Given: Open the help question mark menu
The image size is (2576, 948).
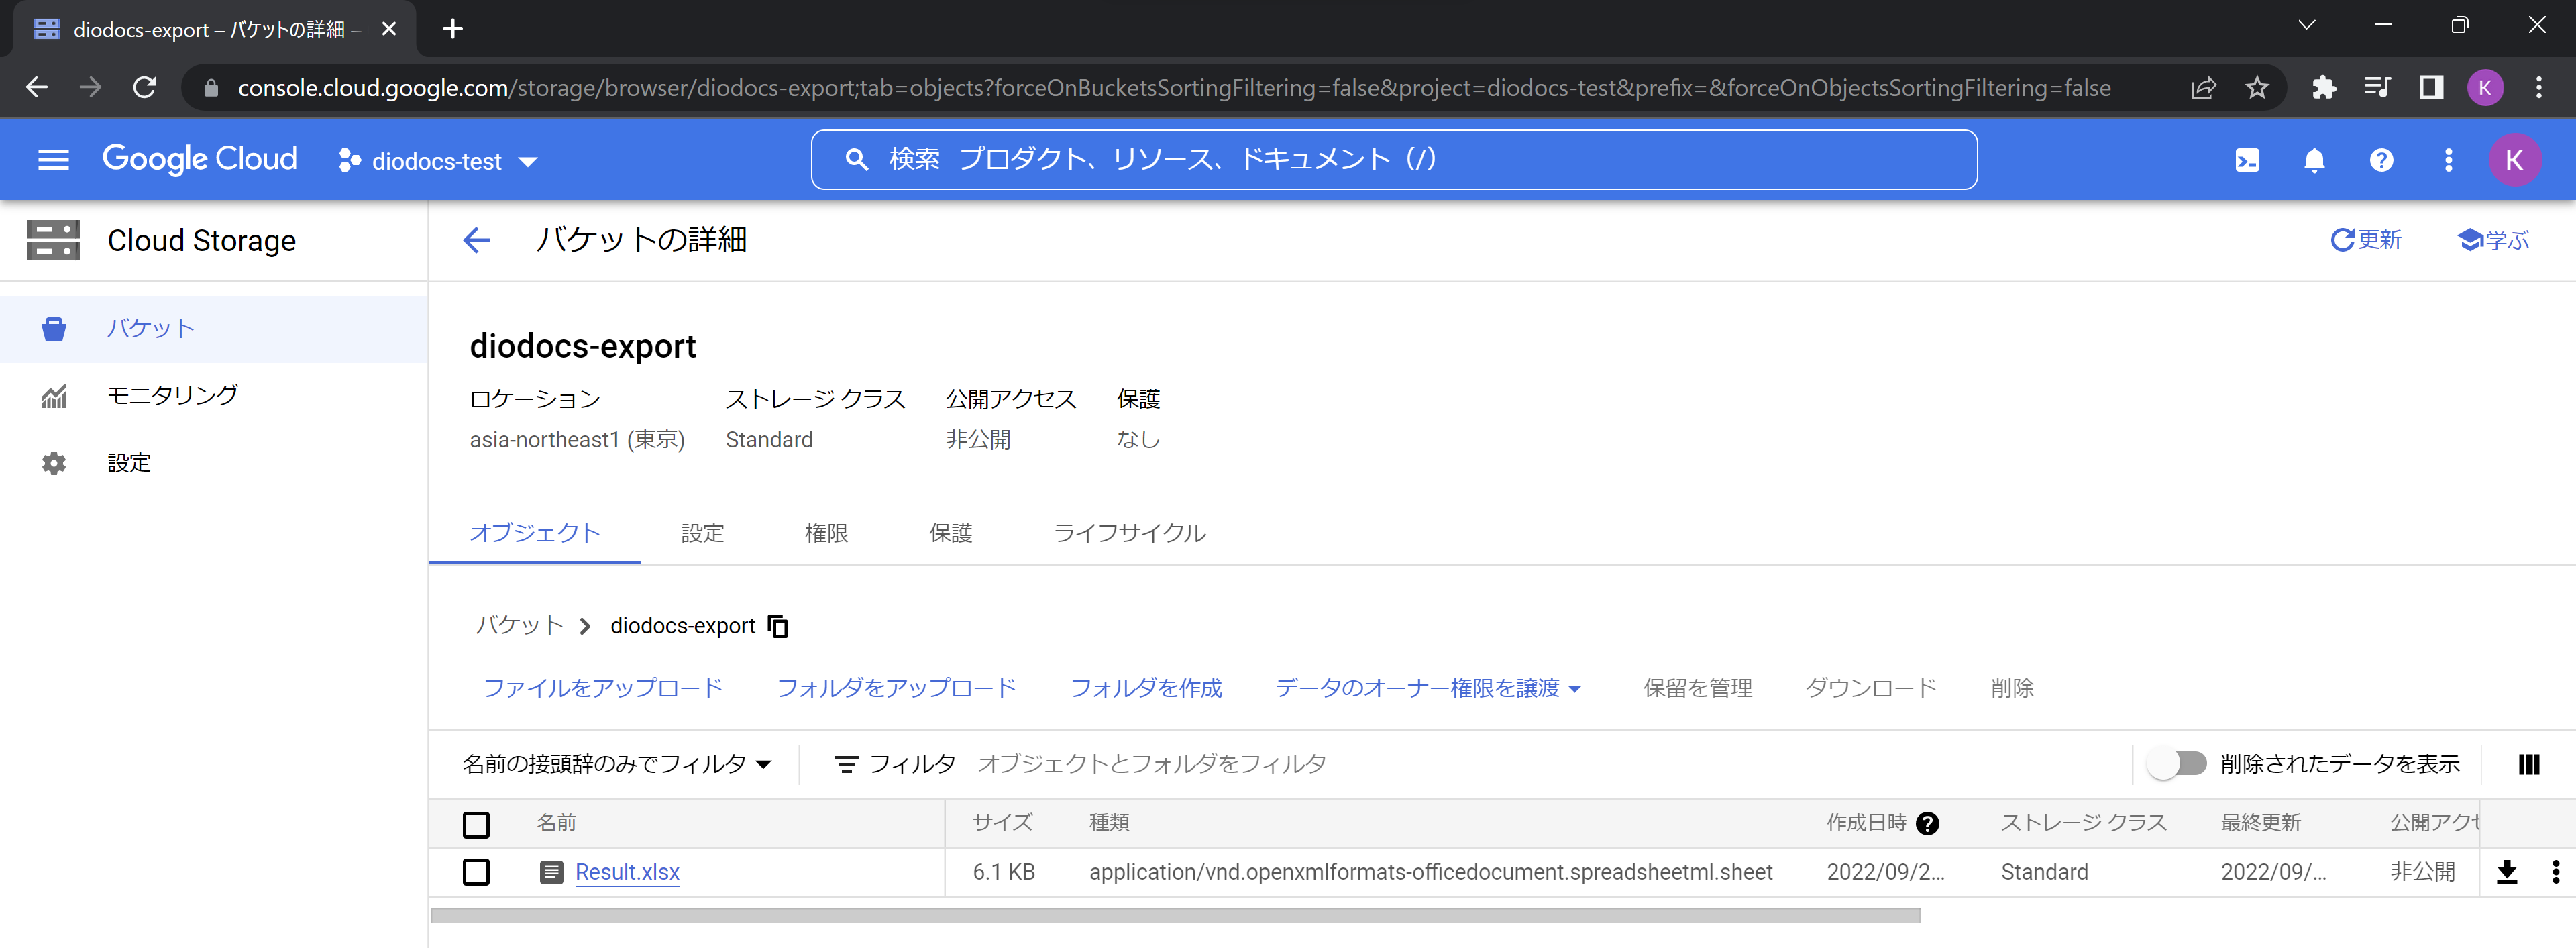Looking at the screenshot, I should tap(2381, 160).
